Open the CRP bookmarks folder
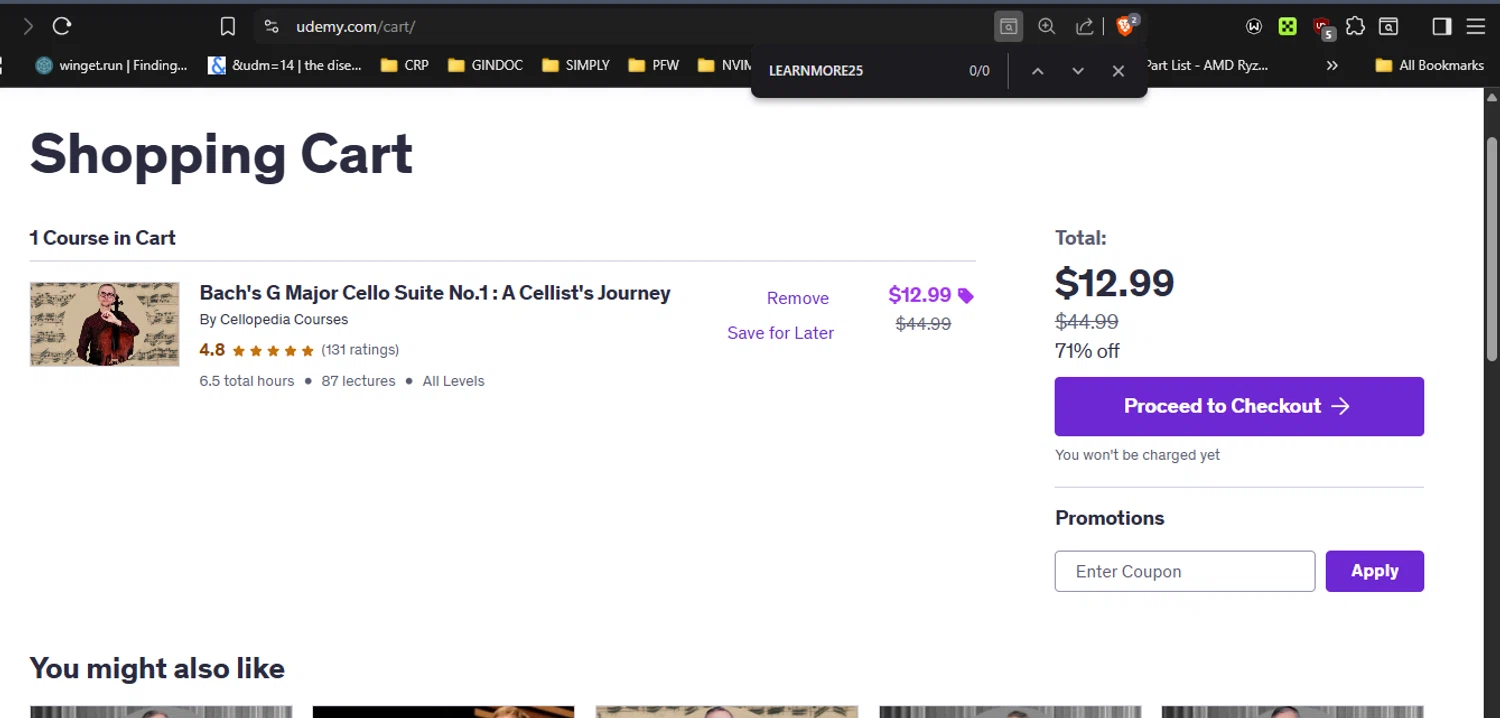The image size is (1500, 718). (x=405, y=65)
